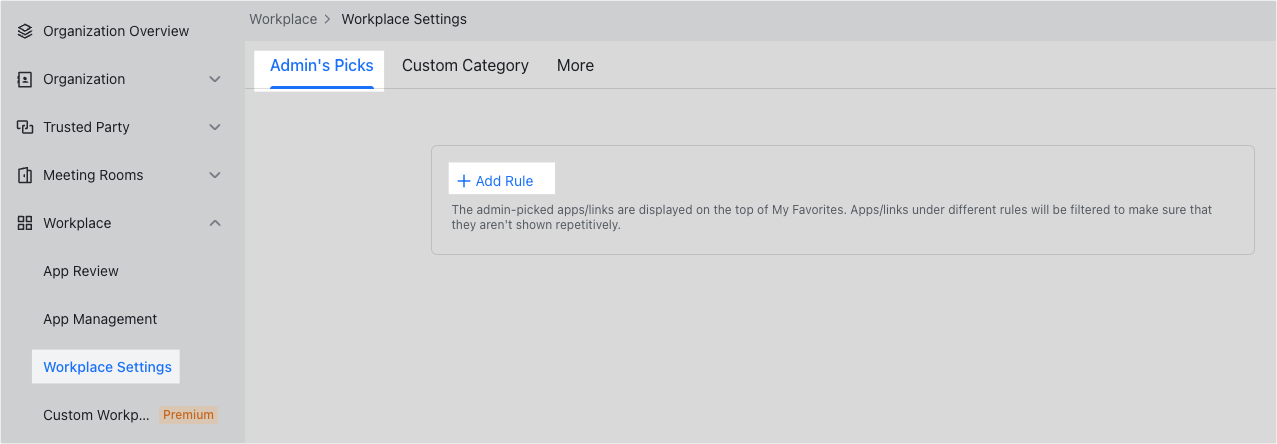Screen dimensions: 1277x444
Task: Collapse the Workplace section chevron
Action: point(215,223)
